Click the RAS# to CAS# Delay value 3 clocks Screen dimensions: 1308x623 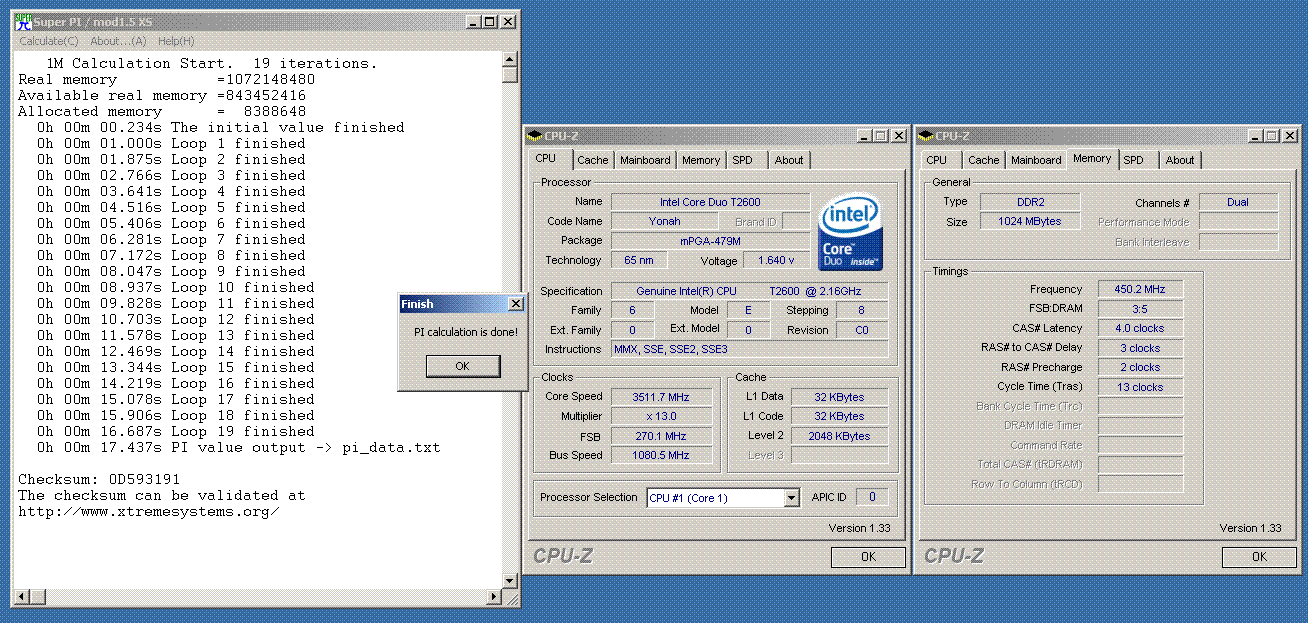[x=1140, y=348]
